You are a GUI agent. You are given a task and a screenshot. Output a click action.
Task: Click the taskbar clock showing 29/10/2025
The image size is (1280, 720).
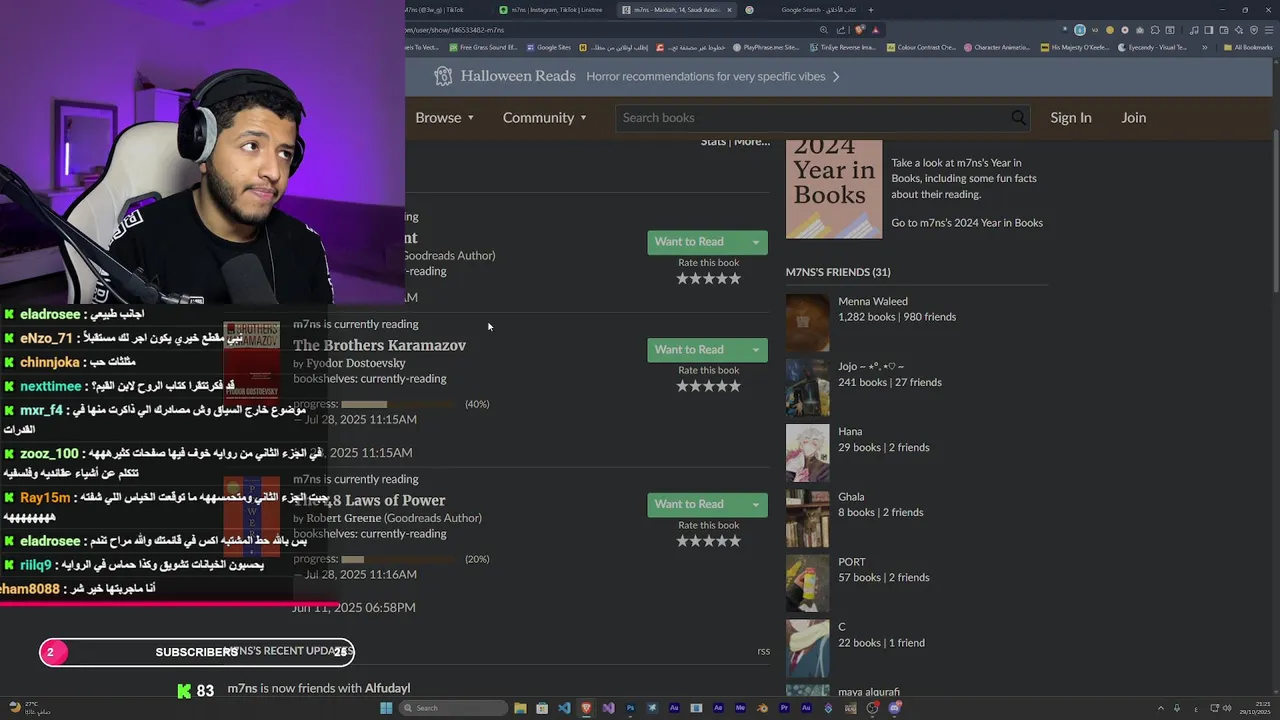[1254, 708]
